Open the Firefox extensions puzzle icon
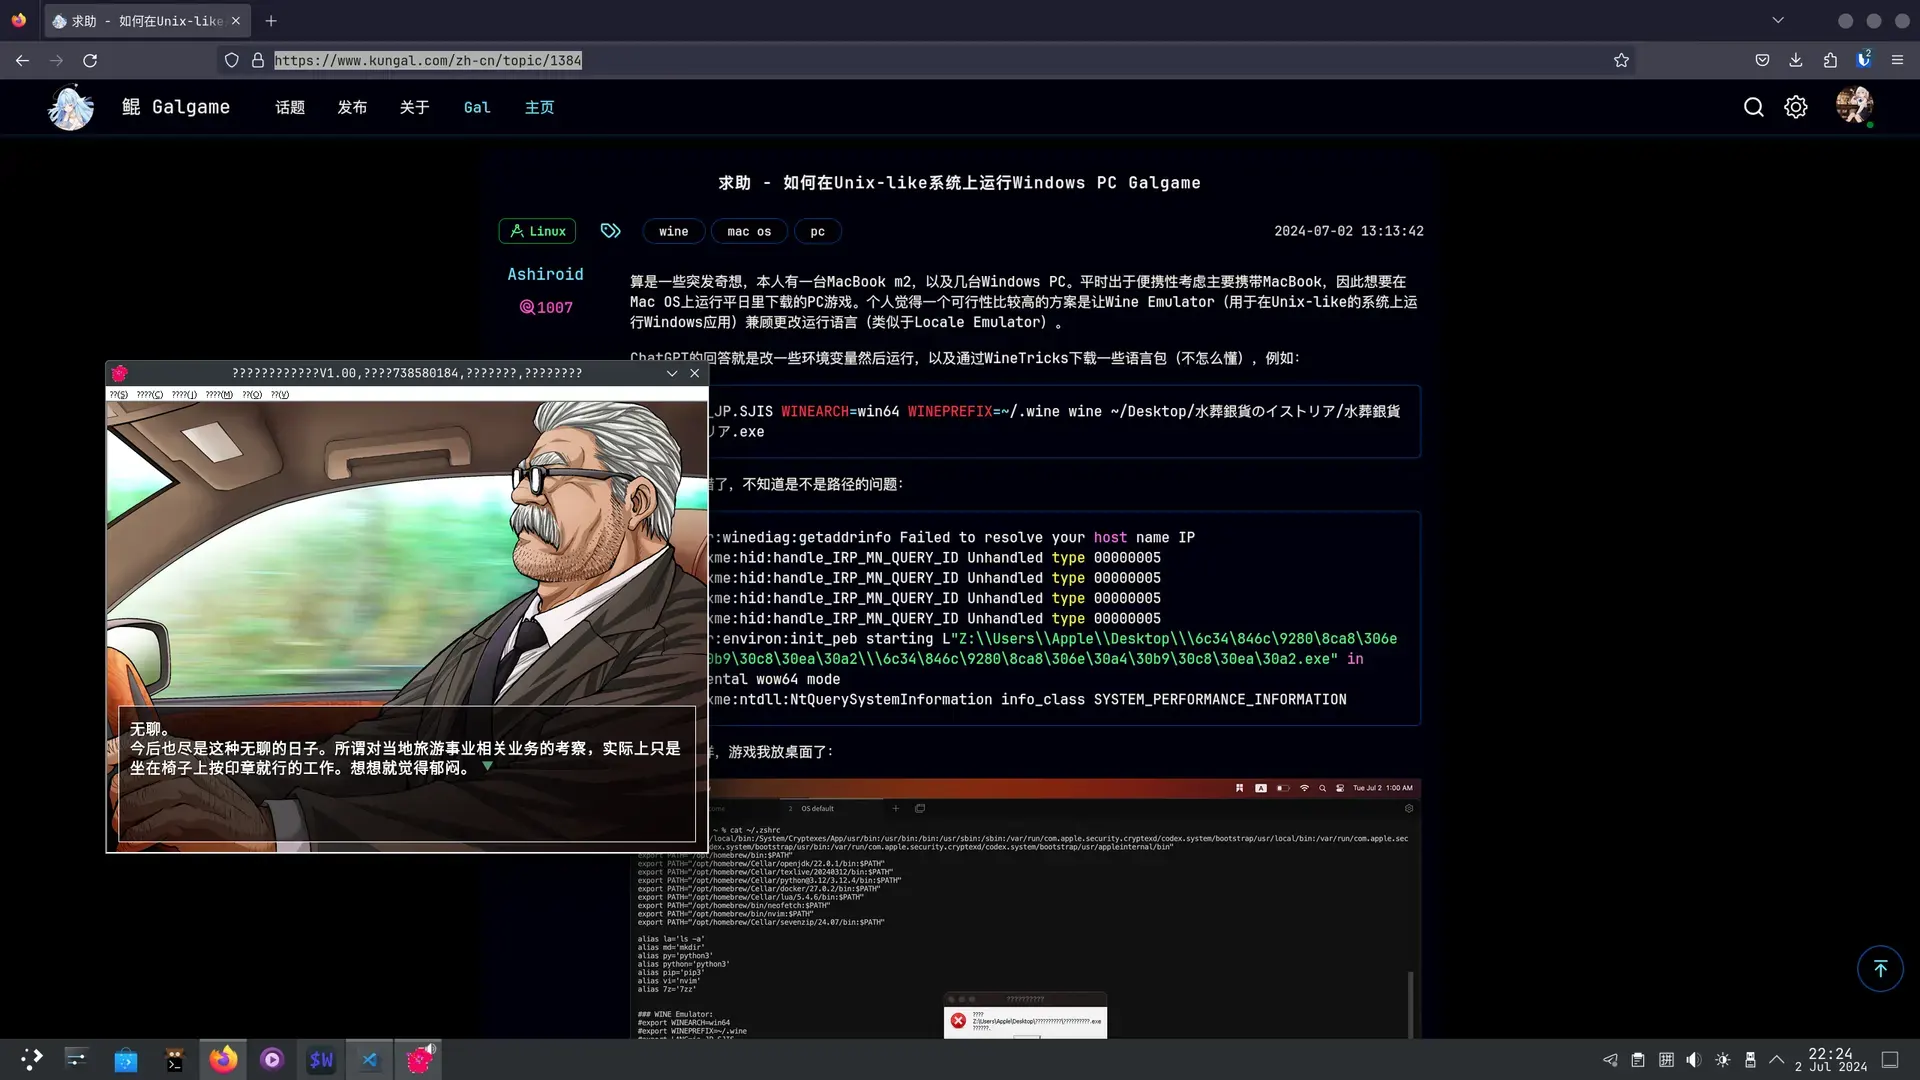The width and height of the screenshot is (1920, 1080). pyautogui.click(x=1830, y=60)
